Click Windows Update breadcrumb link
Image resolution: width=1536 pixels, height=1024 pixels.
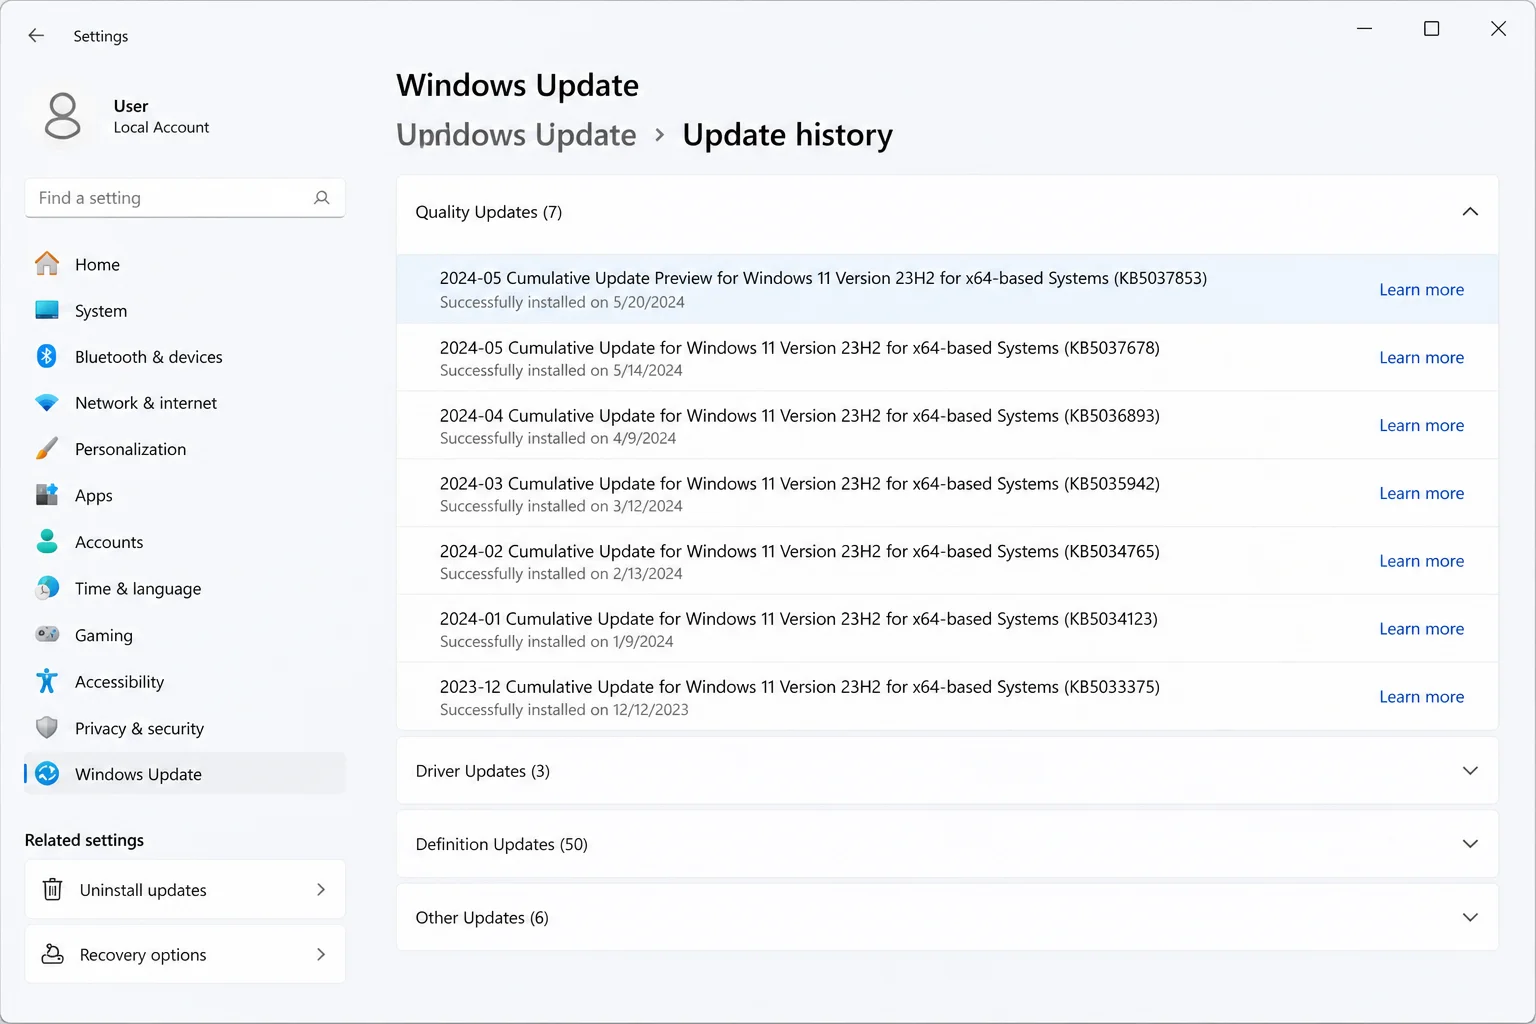(516, 135)
